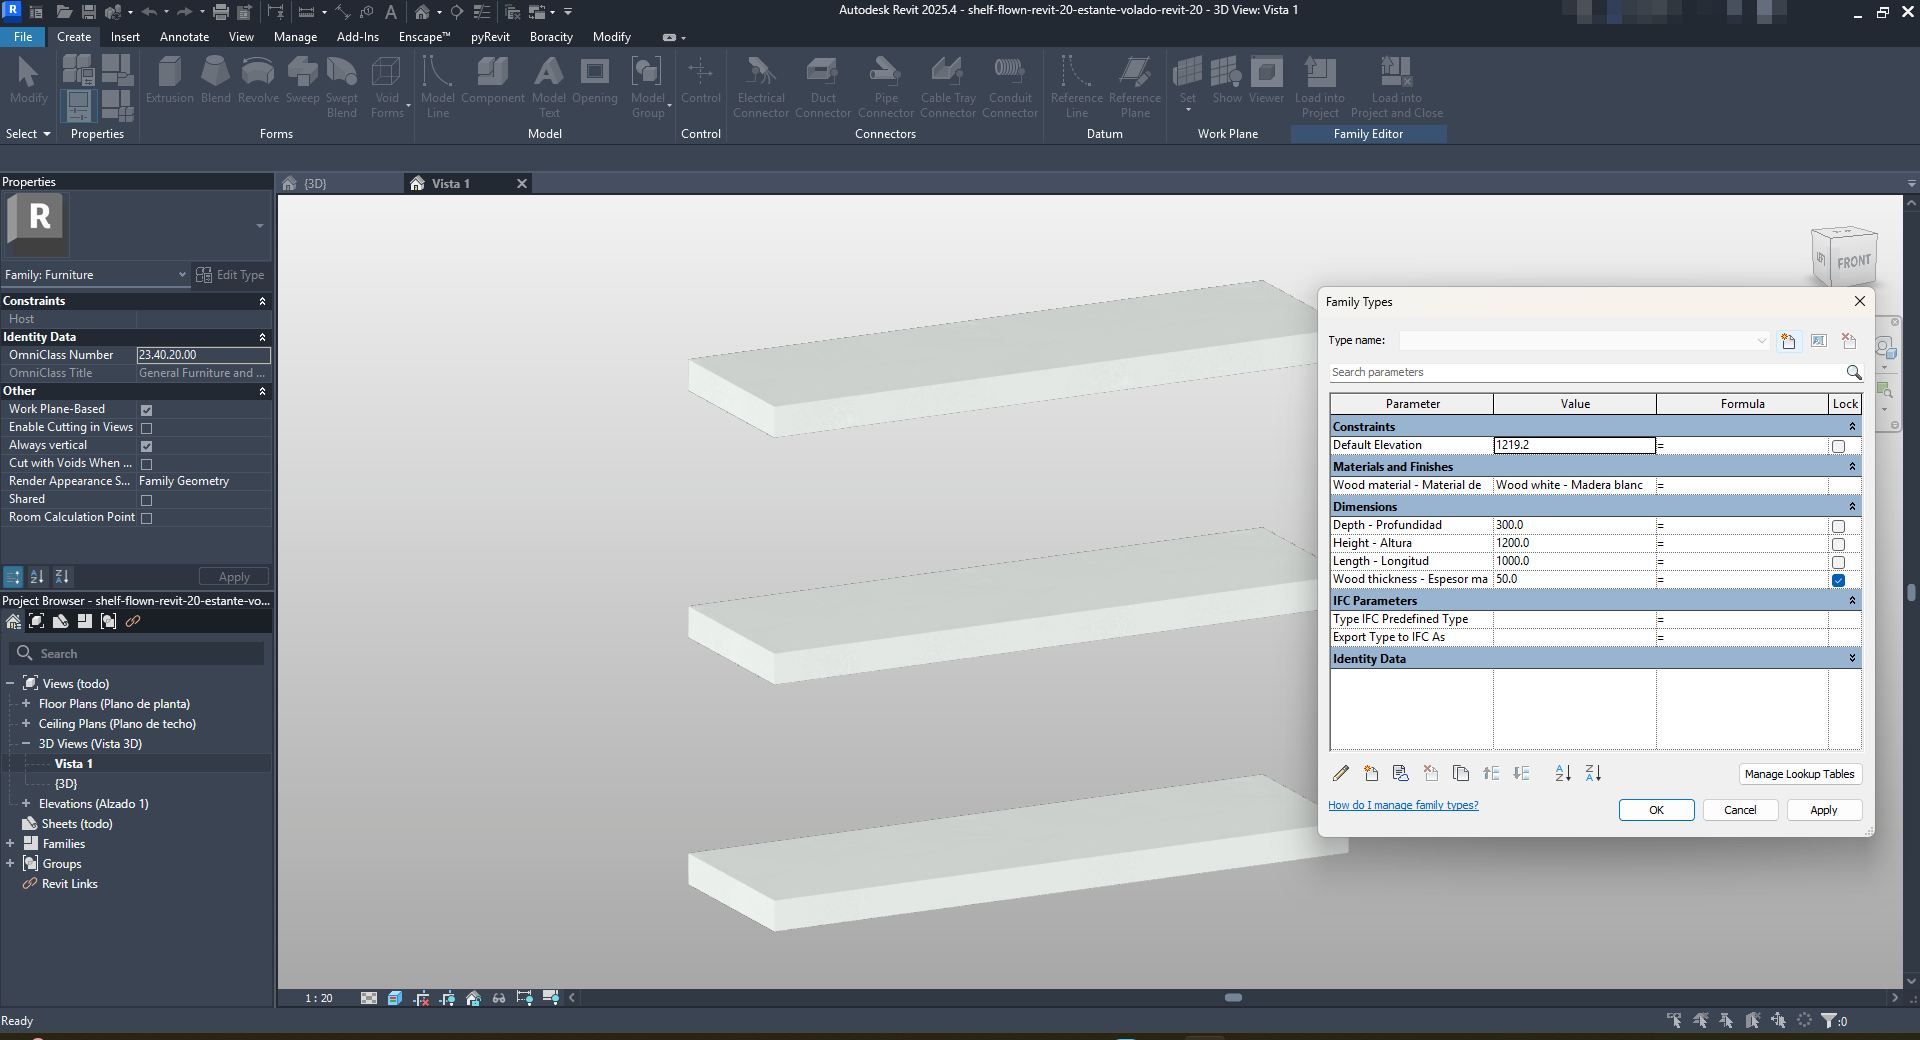Open the Insert ribbon tab
Viewport: 1920px width, 1040px height.
point(125,37)
